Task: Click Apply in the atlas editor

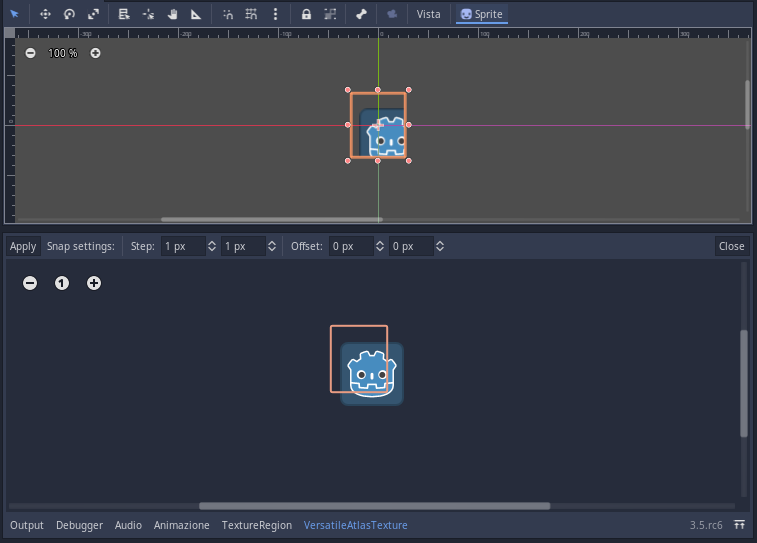Action: click(23, 246)
